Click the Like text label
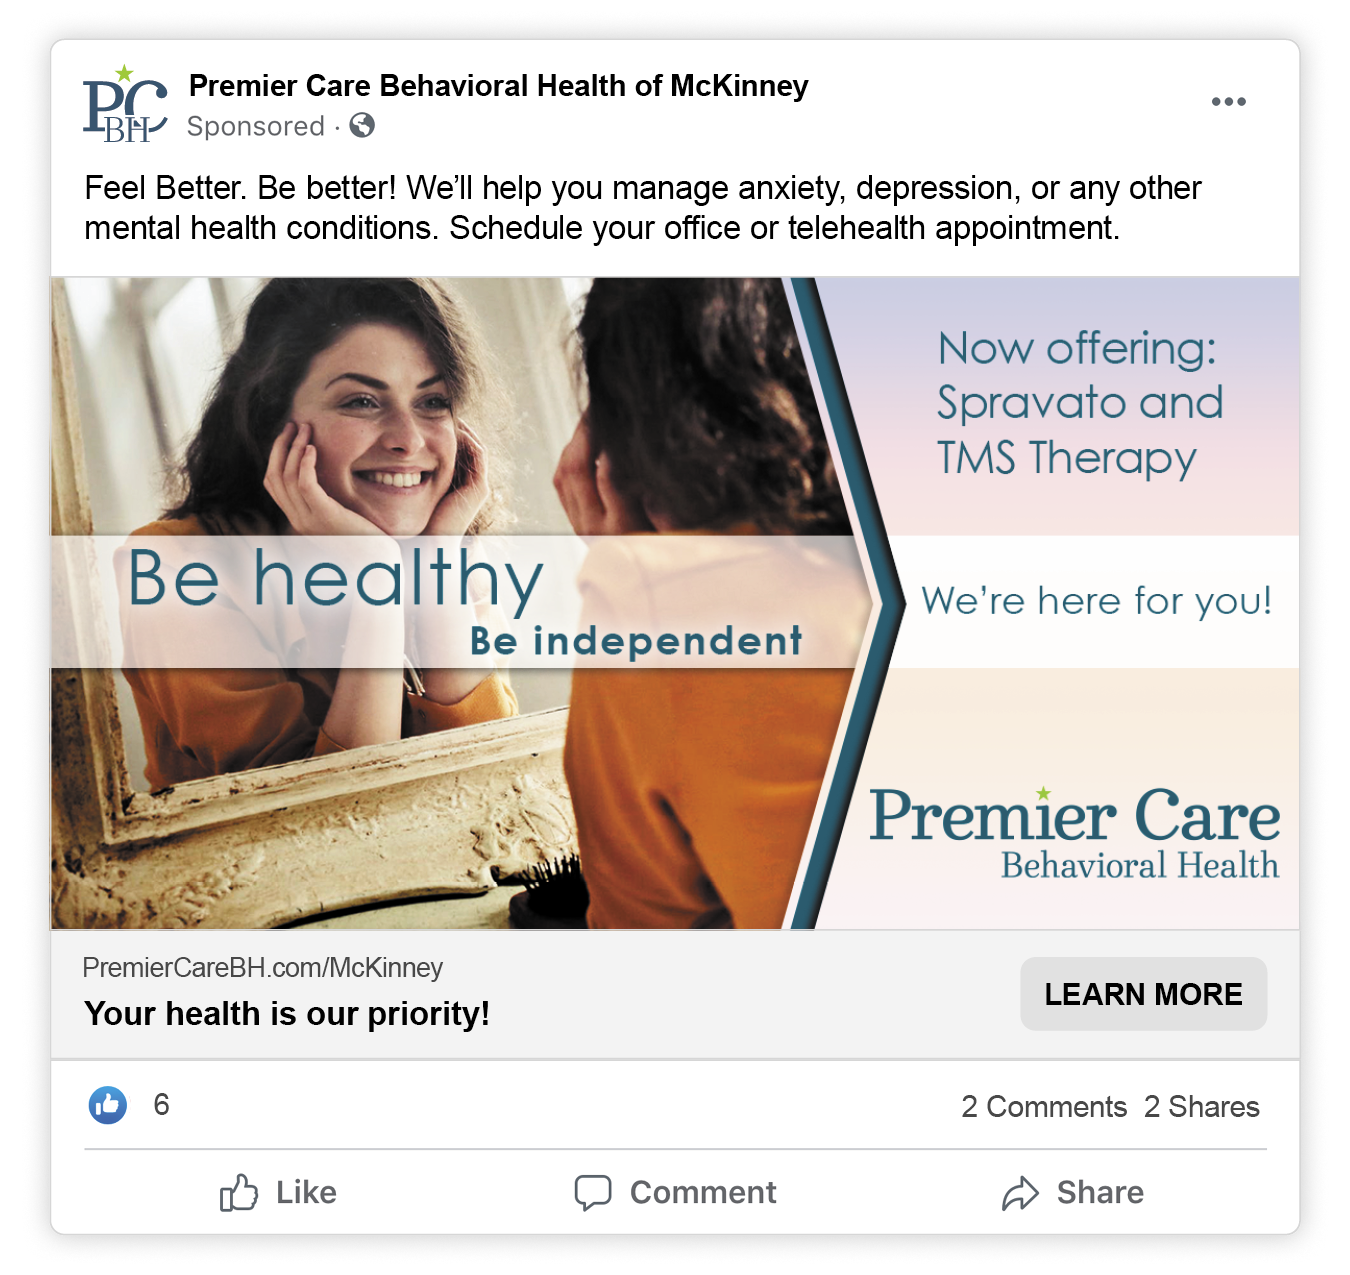Viewport: 1350px width, 1275px height. [x=306, y=1192]
